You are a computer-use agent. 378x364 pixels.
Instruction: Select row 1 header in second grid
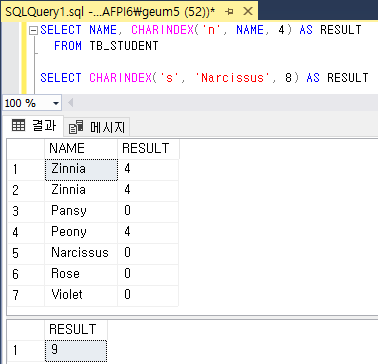coord(26,350)
